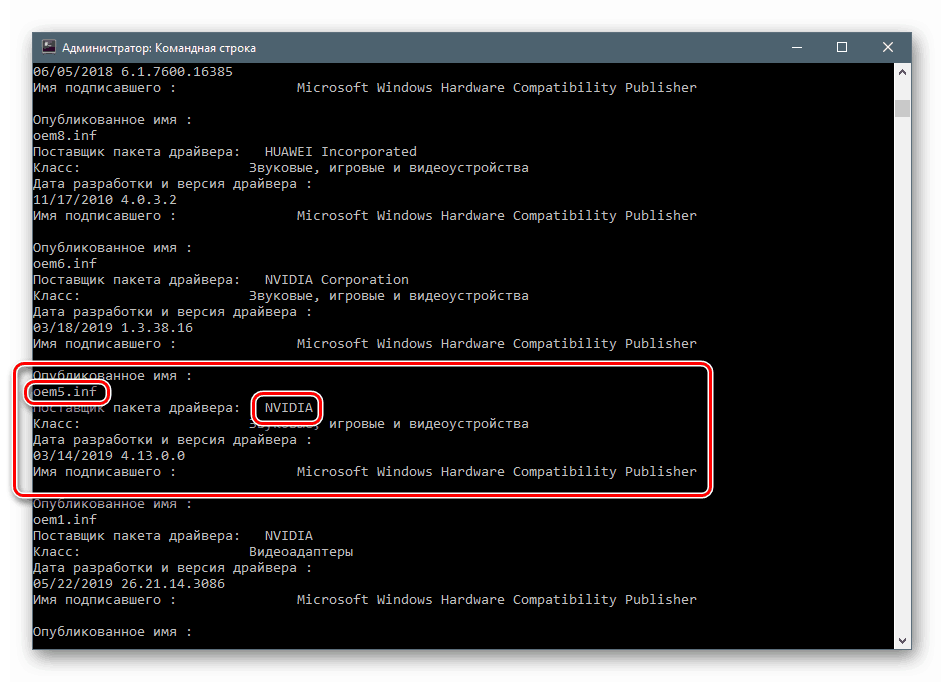Click the oem1.inf entry text

64,519
